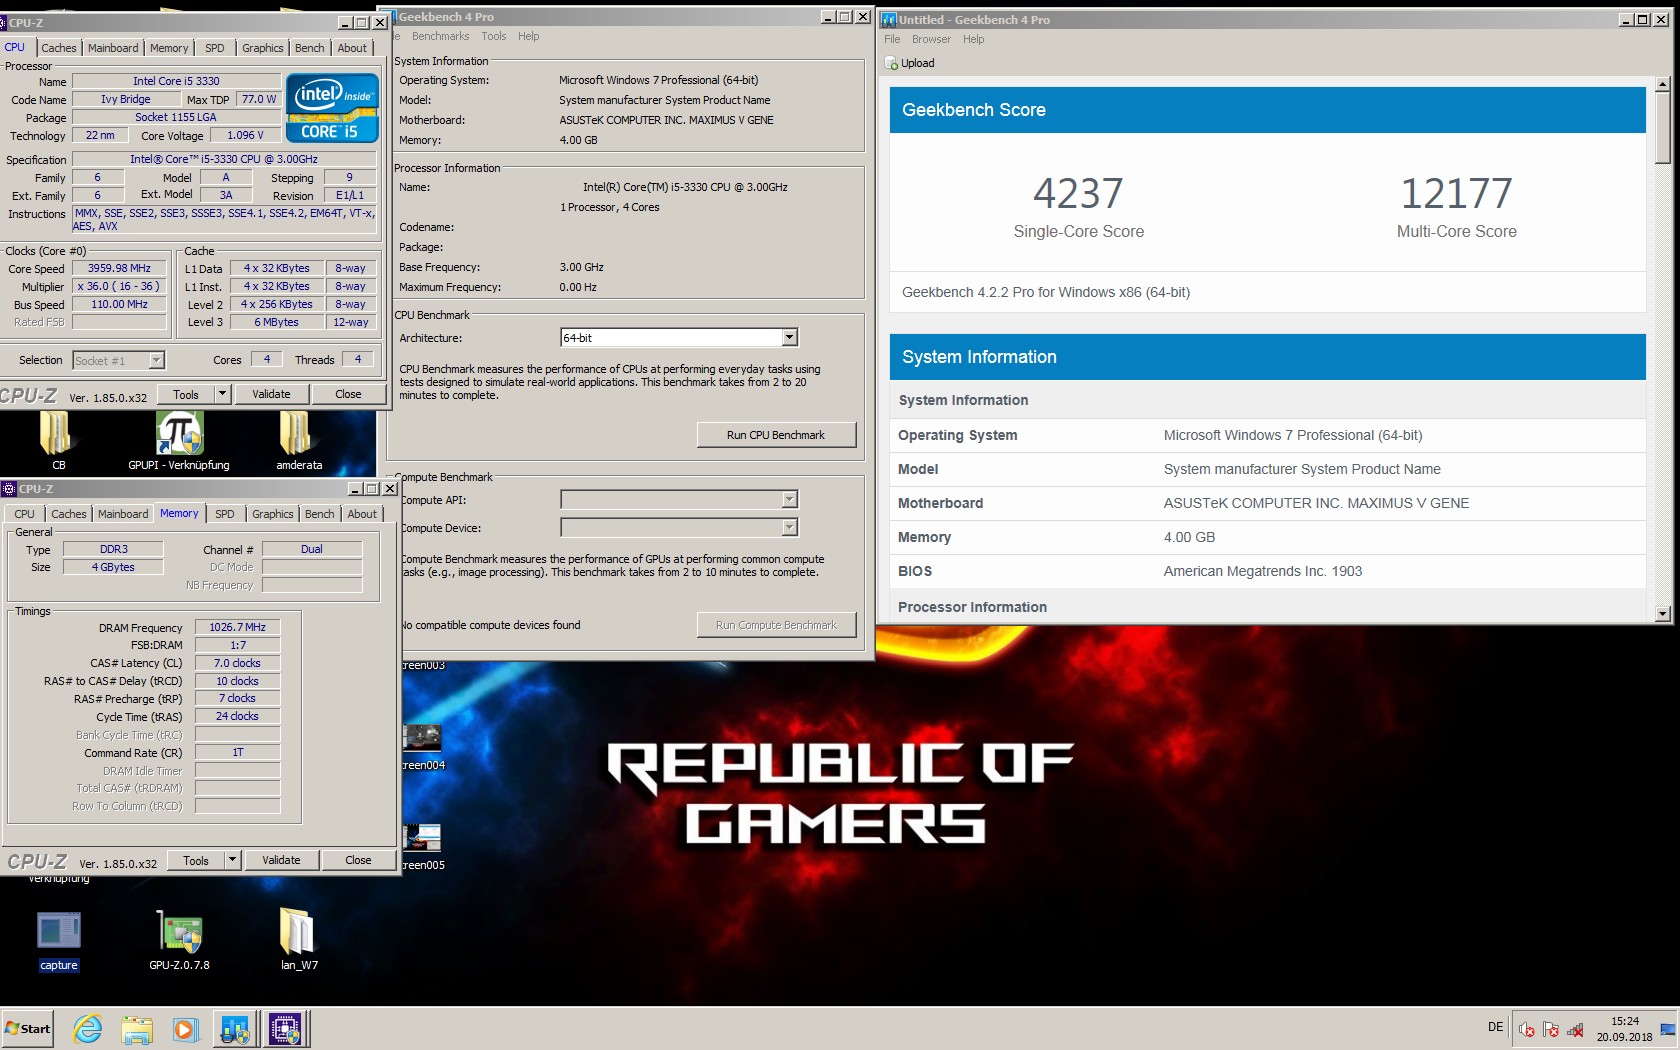Open Help menu in Geekbench 4 Pro
Screen dimensions: 1680x1050
pyautogui.click(x=528, y=36)
